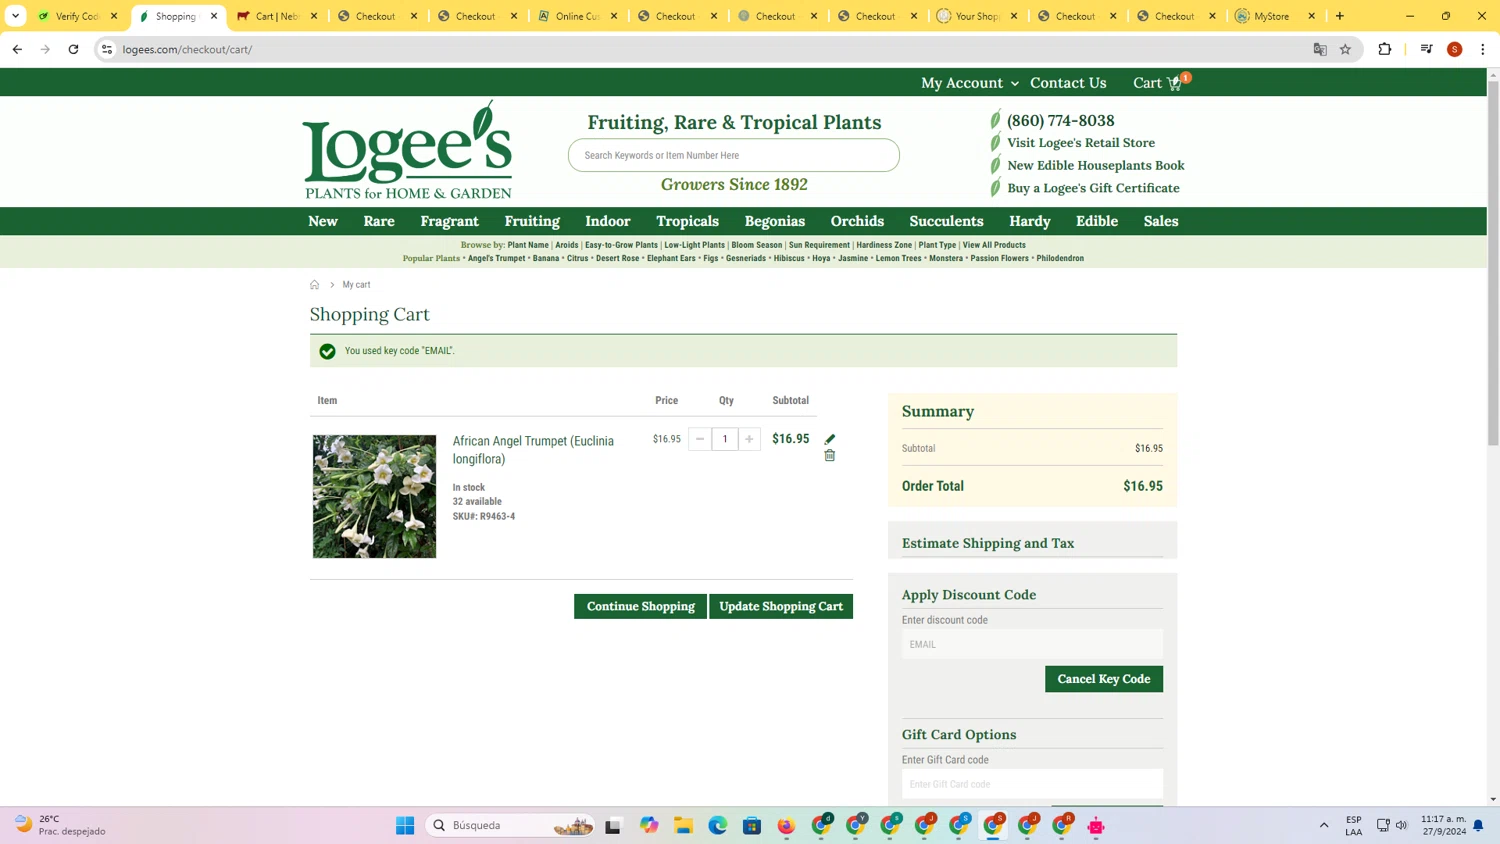Click Update Shopping Cart button
Image resolution: width=1500 pixels, height=844 pixels.
coord(781,606)
